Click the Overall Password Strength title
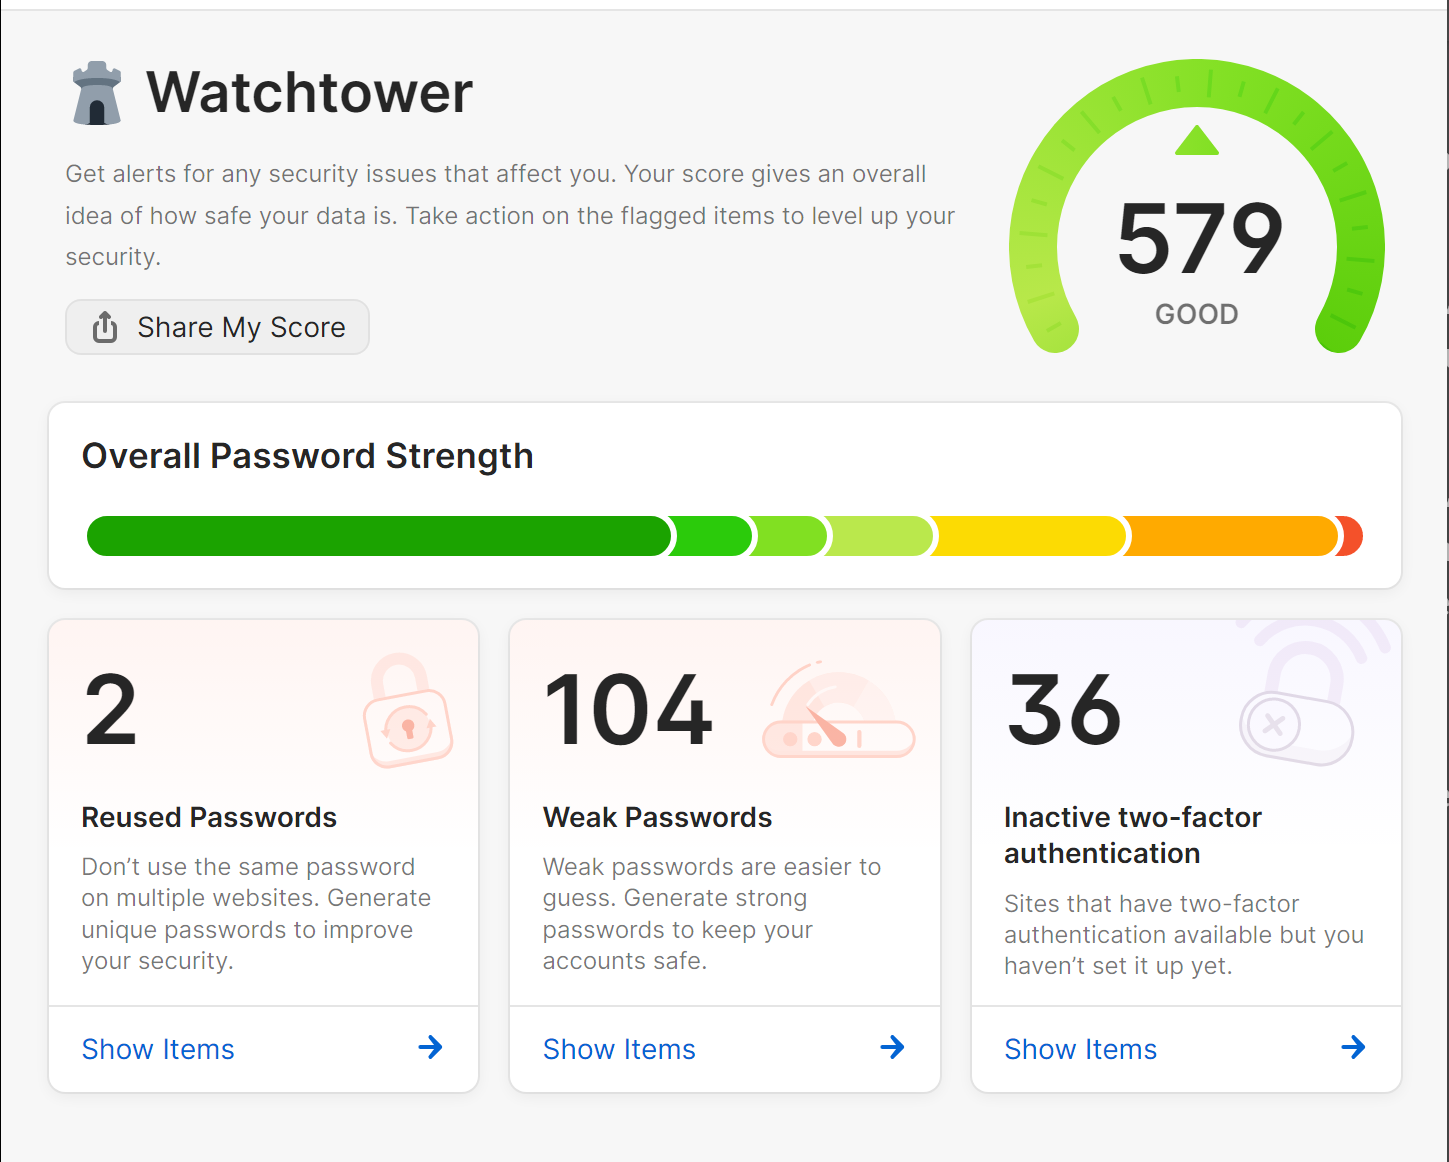1449x1162 pixels. (x=308, y=456)
